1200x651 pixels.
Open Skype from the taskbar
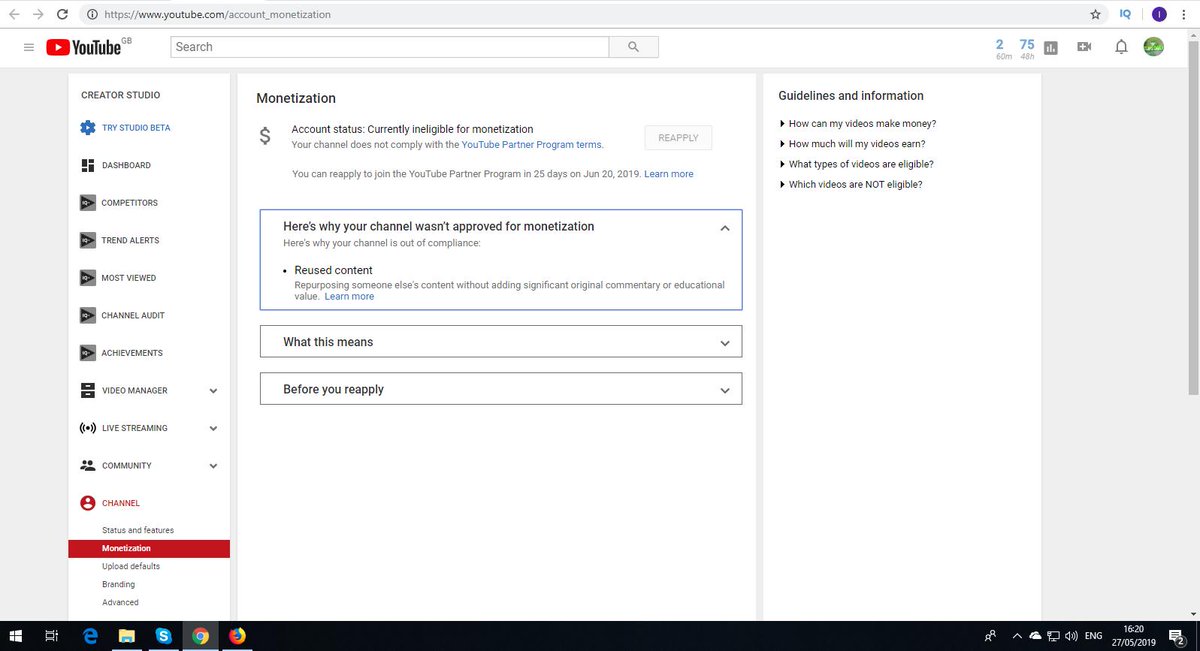pos(163,635)
